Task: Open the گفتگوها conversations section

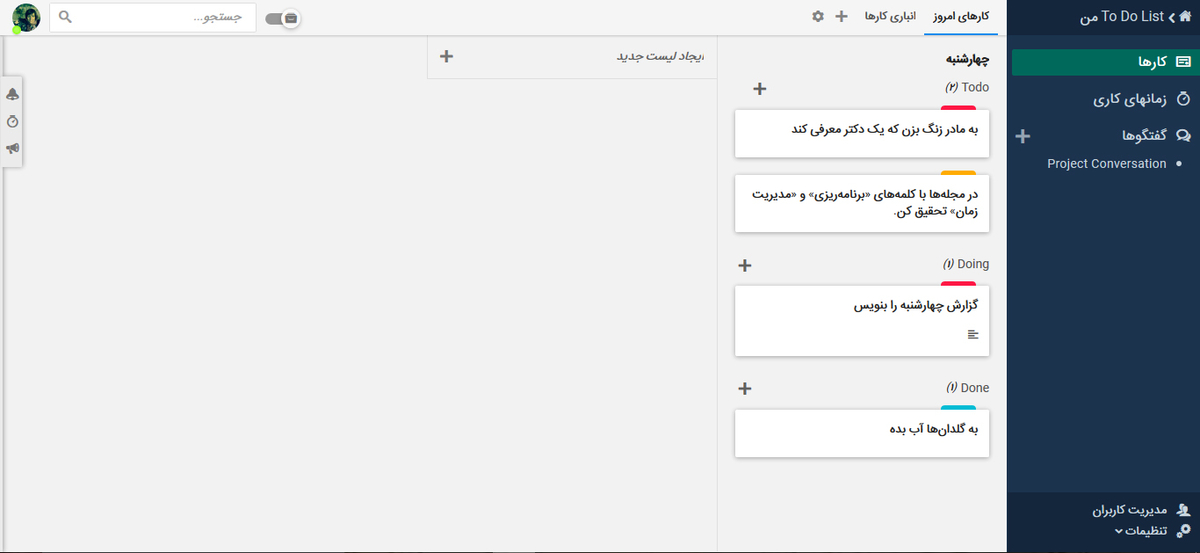Action: pos(1156,135)
